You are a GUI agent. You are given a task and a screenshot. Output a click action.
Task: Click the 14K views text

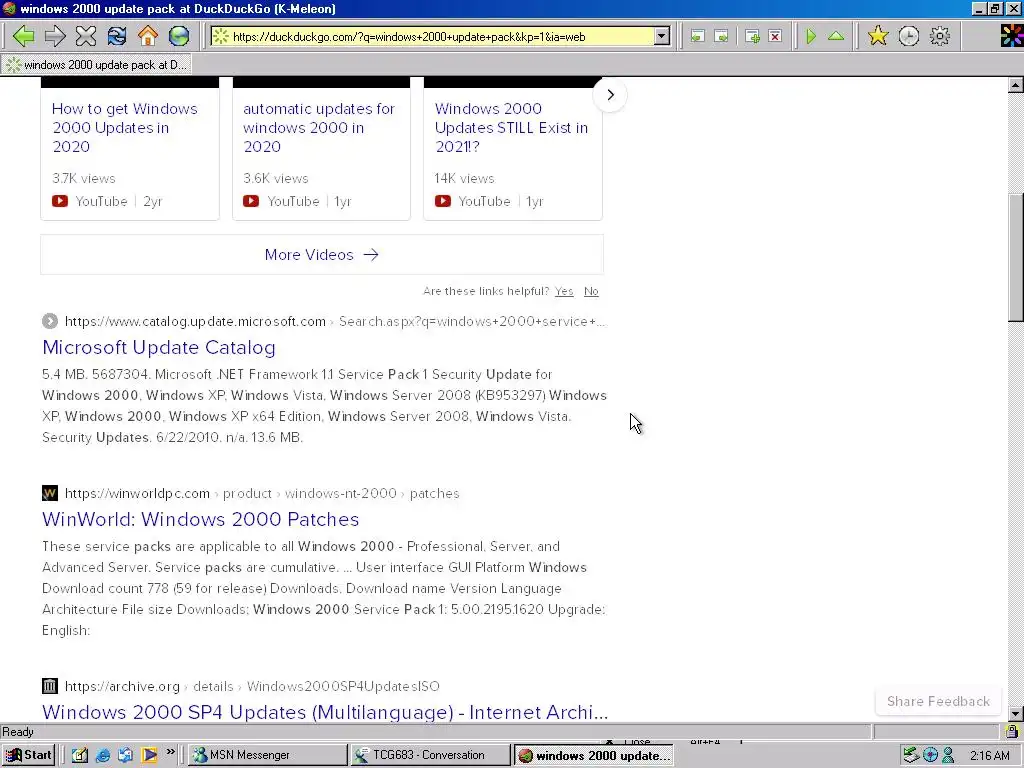(464, 178)
